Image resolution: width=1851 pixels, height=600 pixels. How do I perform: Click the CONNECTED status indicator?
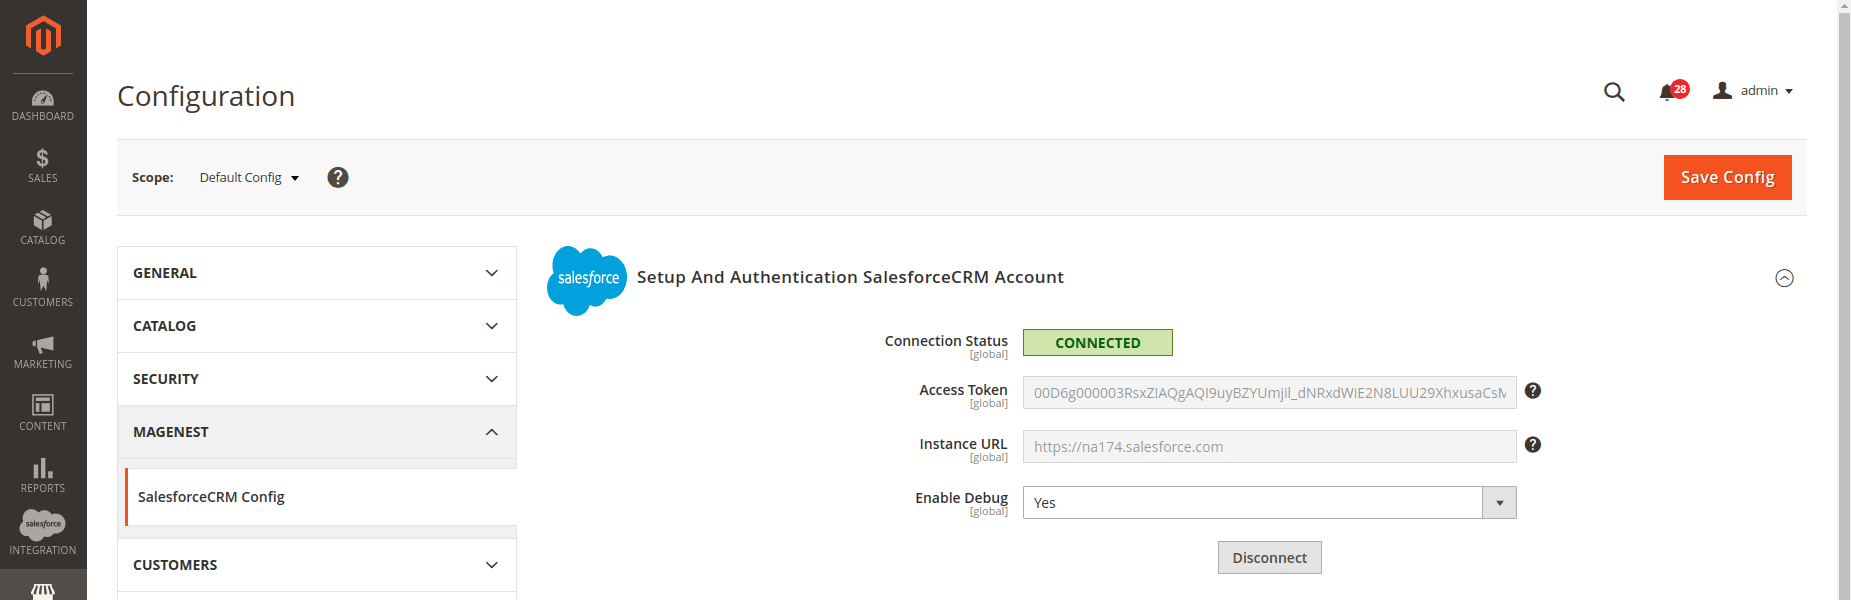[1097, 342]
